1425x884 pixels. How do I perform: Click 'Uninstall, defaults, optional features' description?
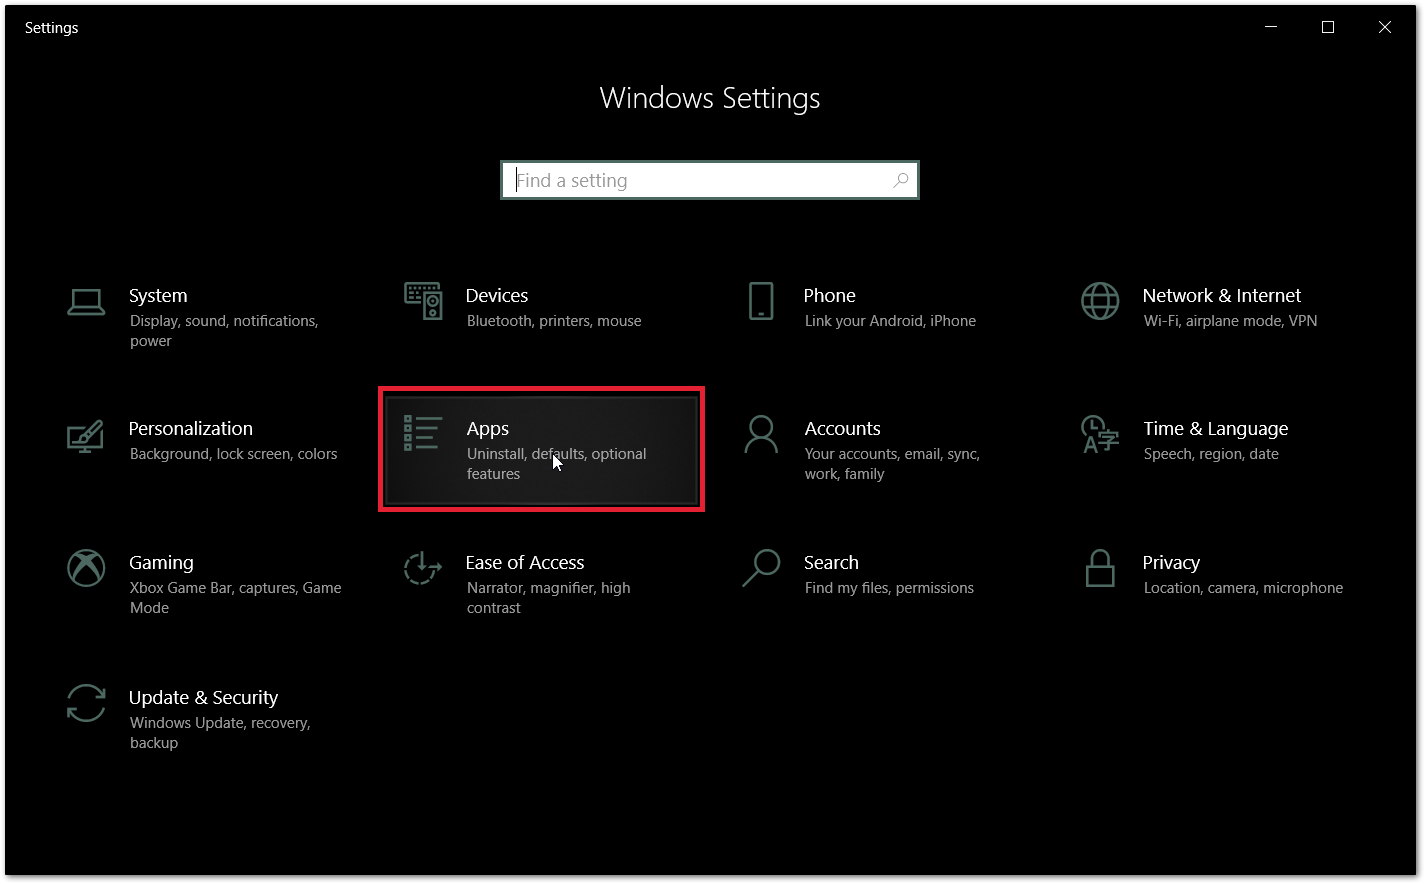557,464
